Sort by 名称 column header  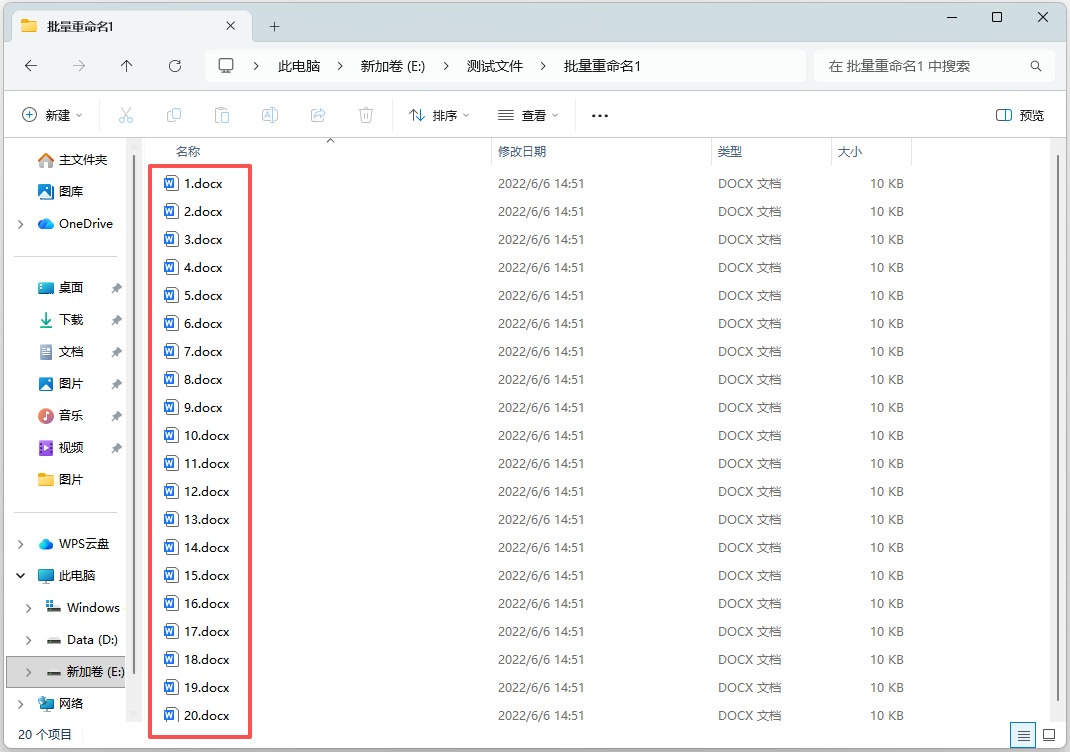188,151
